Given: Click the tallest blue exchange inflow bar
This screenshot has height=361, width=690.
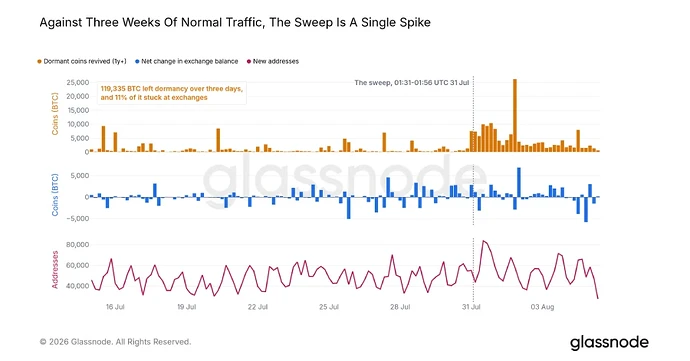Looking at the screenshot, I should 519,182.
